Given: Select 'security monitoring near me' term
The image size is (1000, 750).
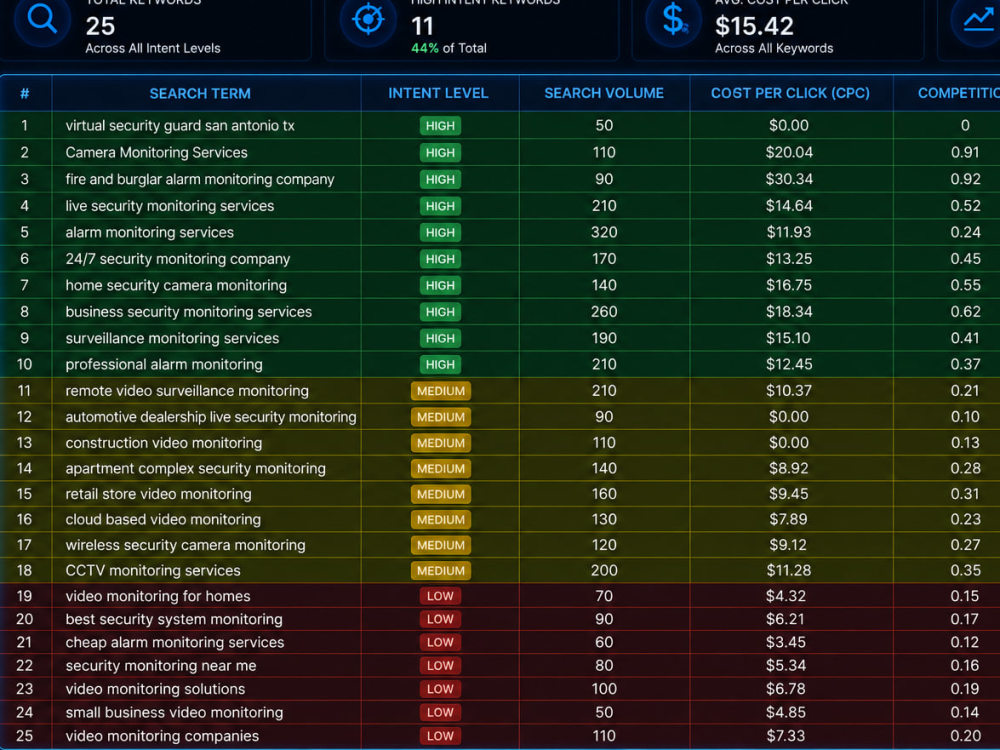Looking at the screenshot, I should (161, 666).
